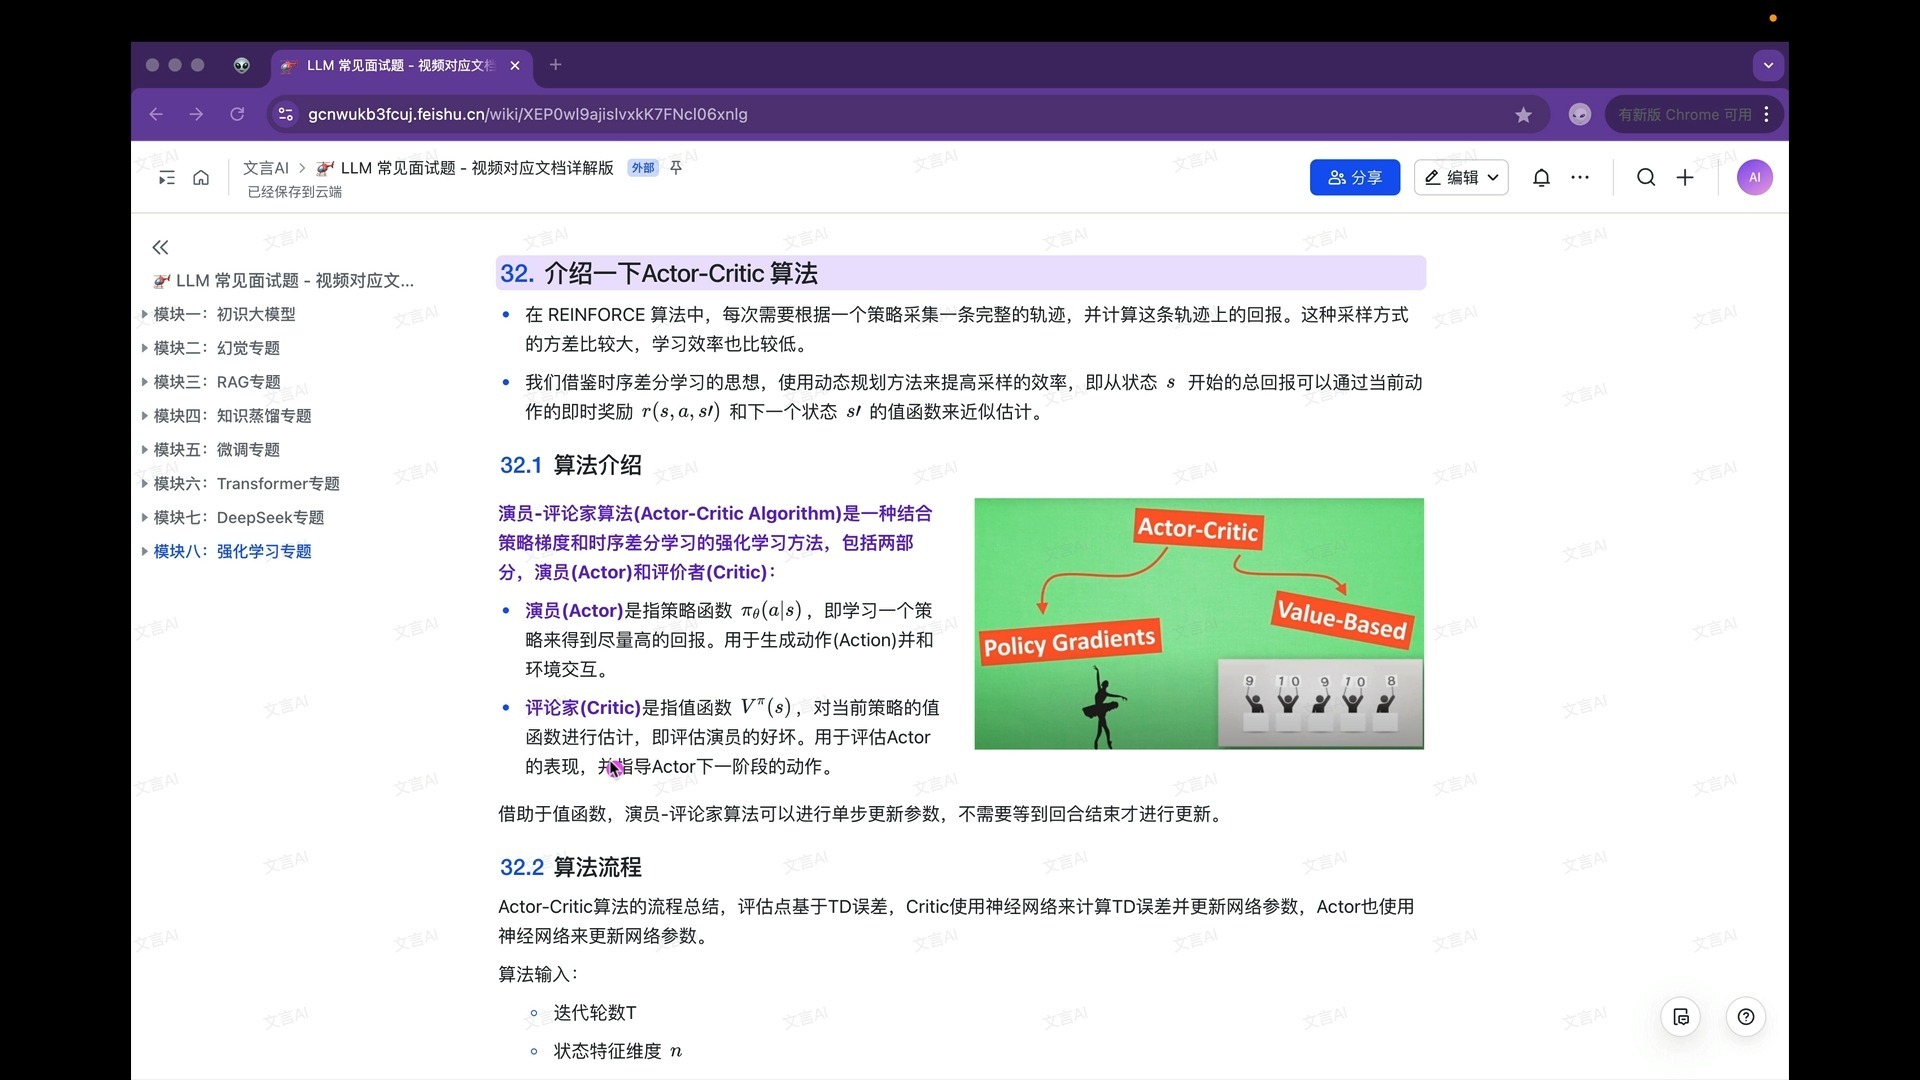The image size is (1920, 1080).
Task: Open the more options ellipsis
Action: point(1580,178)
